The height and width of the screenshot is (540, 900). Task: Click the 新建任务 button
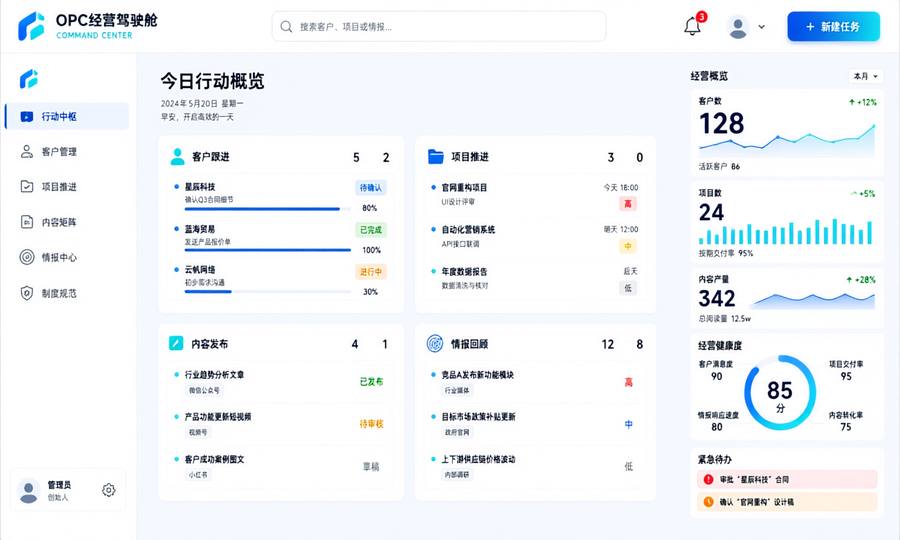click(833, 26)
